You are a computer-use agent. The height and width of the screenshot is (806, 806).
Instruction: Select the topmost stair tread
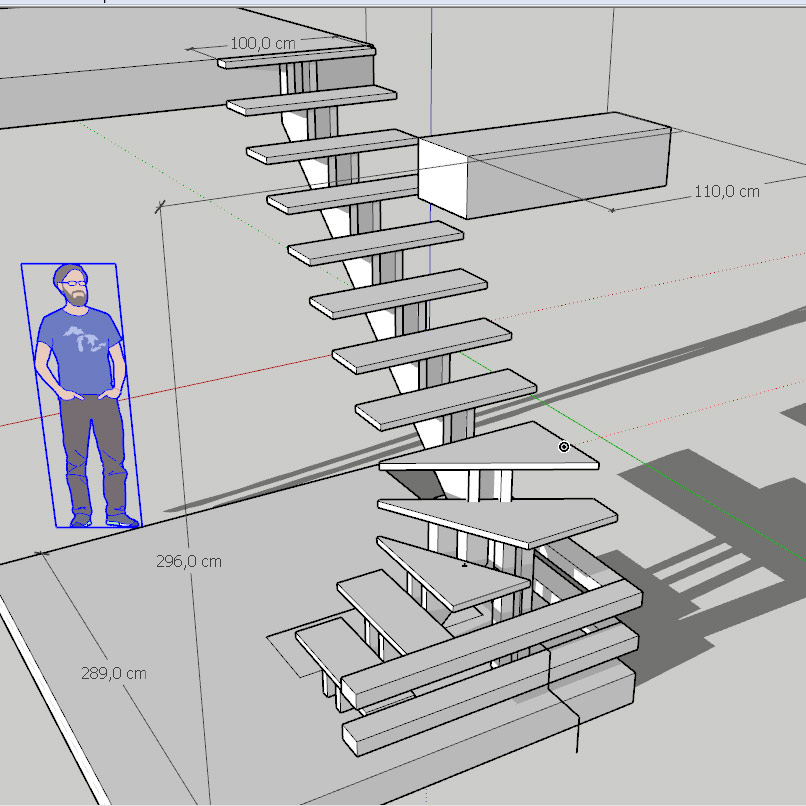(x=295, y=57)
